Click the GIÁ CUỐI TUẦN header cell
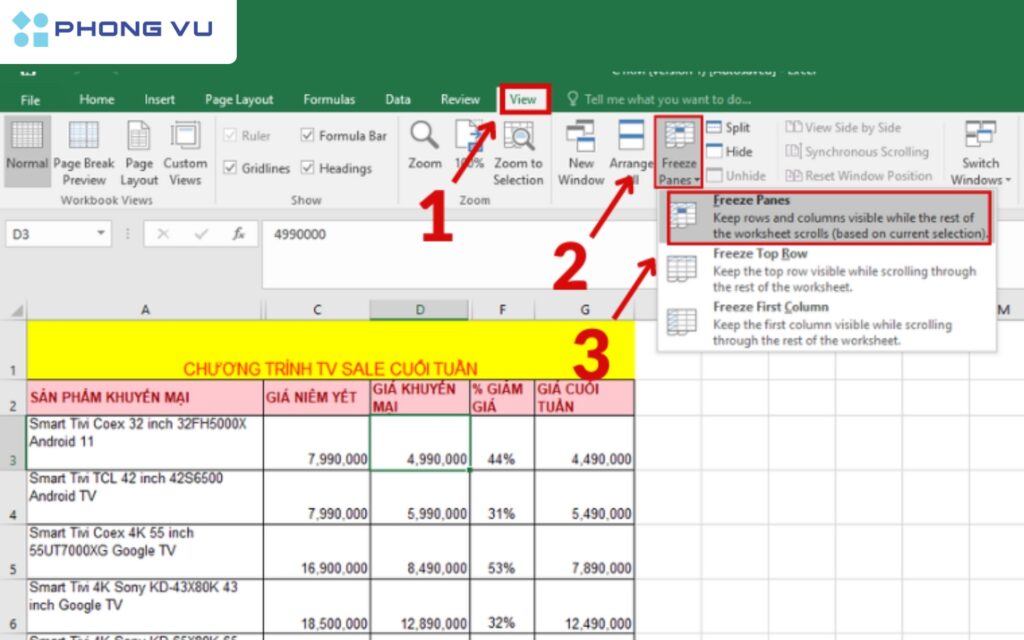This screenshot has height=640, width=1024. [x=584, y=398]
